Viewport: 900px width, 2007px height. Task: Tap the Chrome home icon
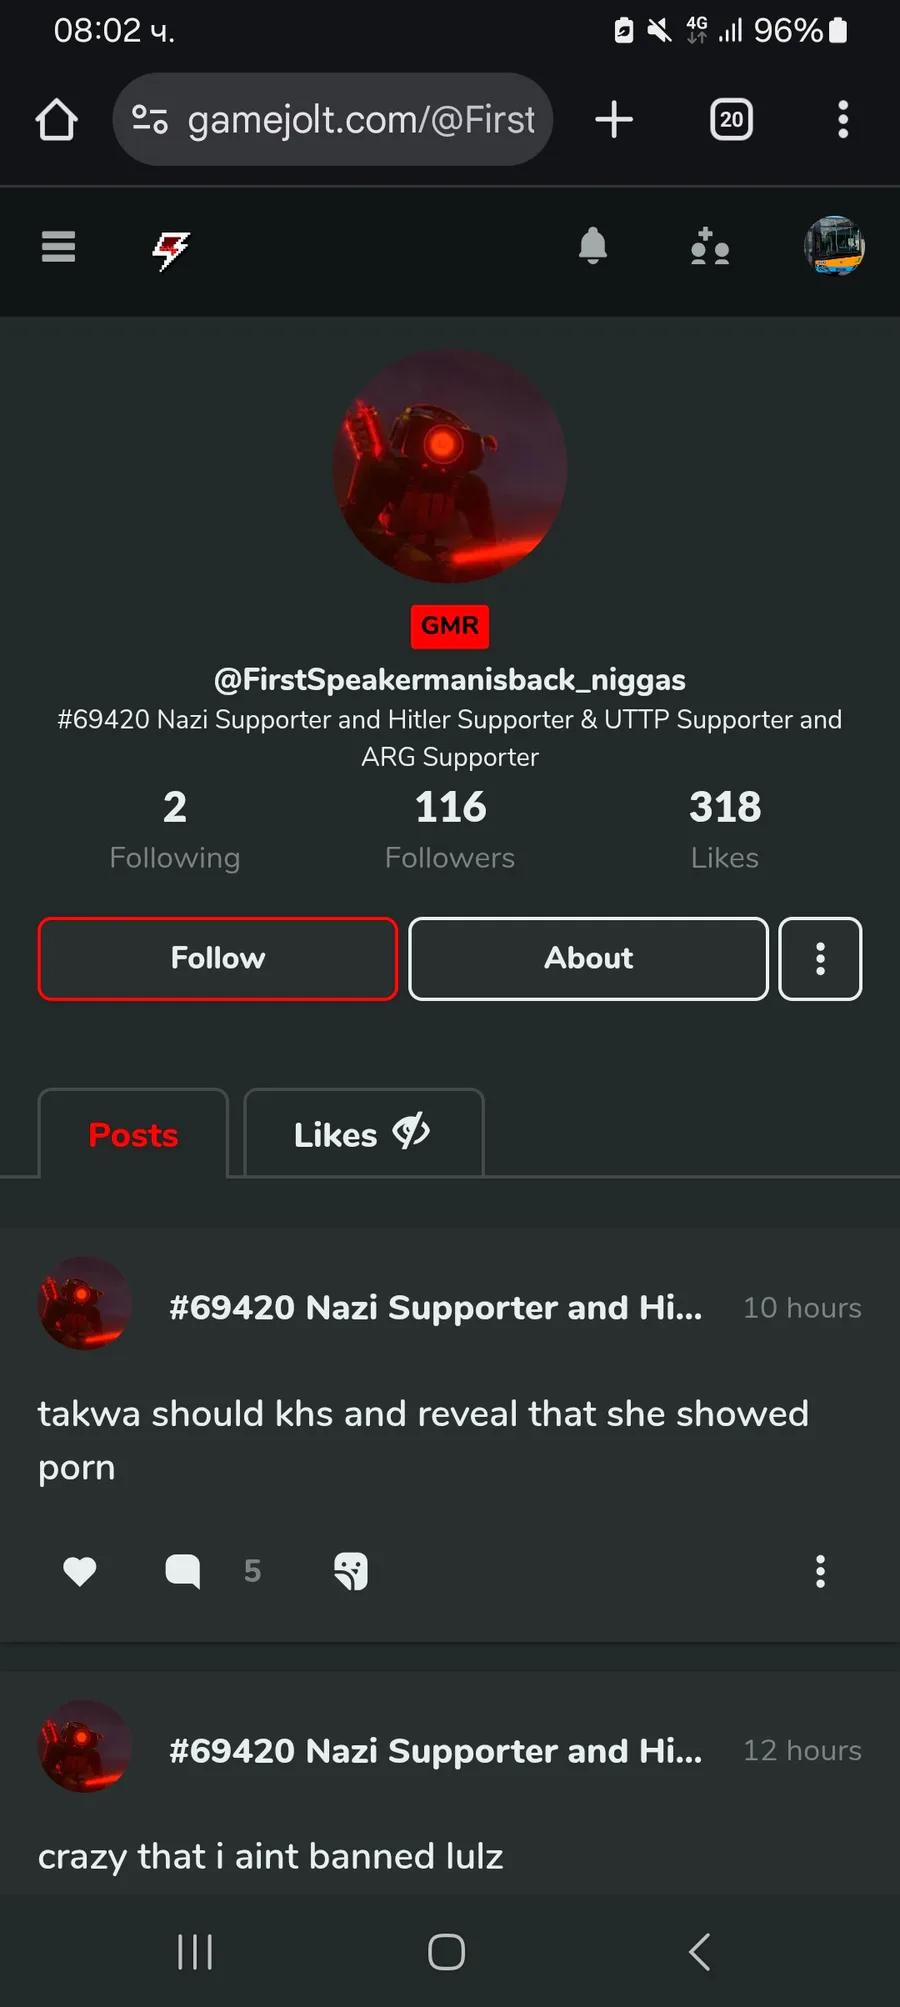click(57, 119)
